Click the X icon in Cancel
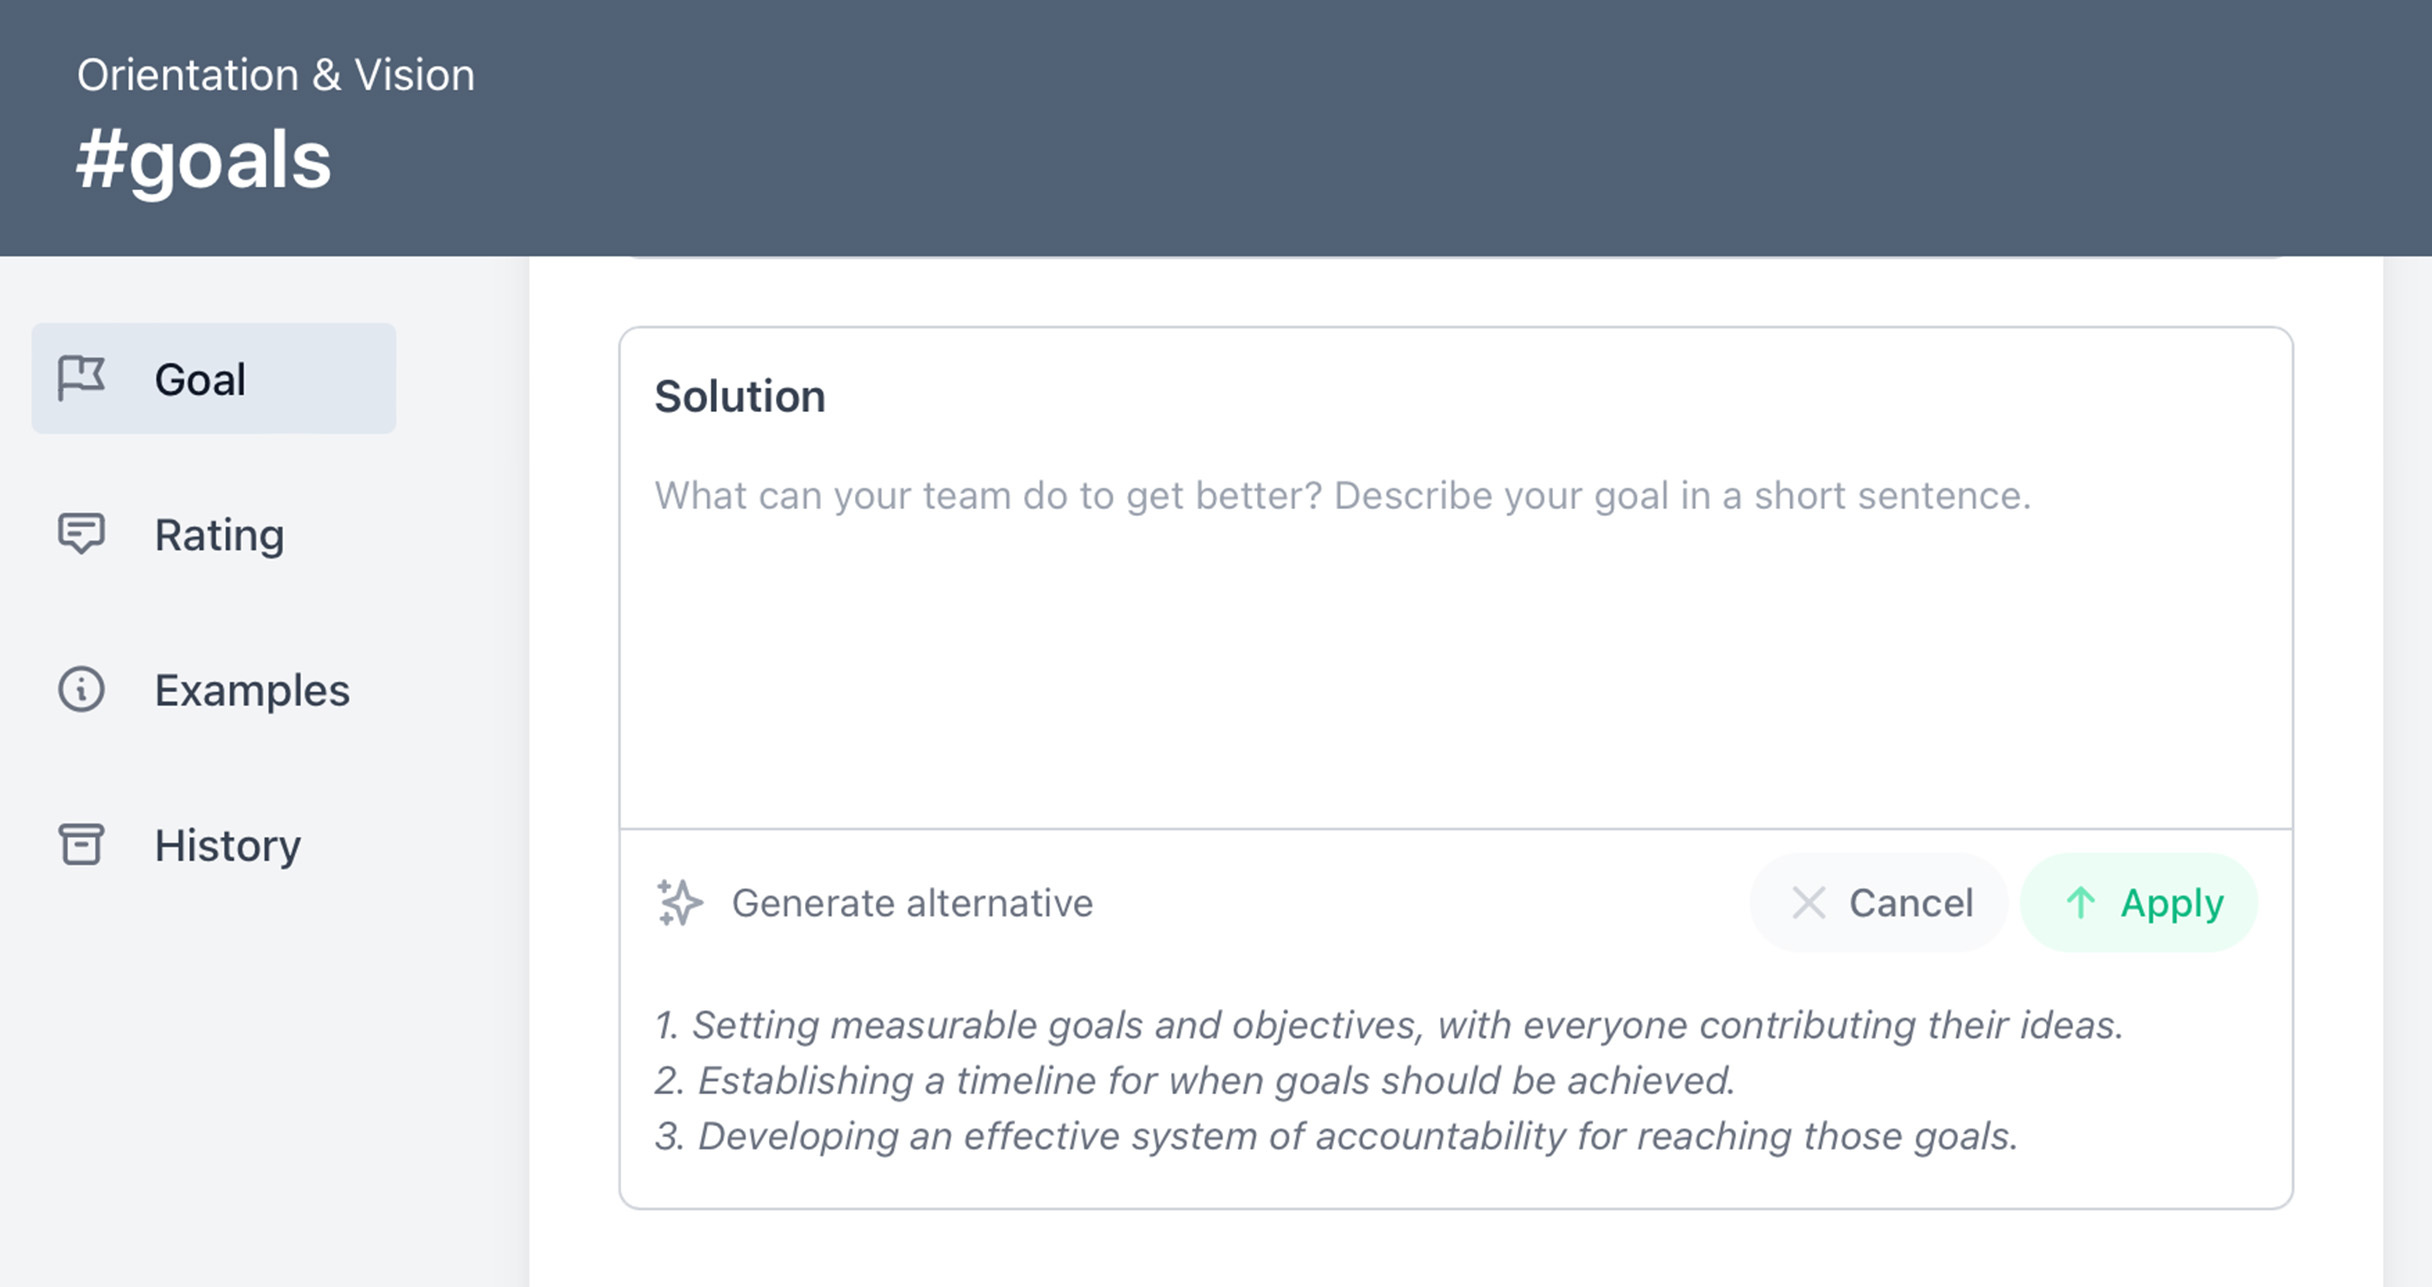The width and height of the screenshot is (2432, 1287). 1808,903
